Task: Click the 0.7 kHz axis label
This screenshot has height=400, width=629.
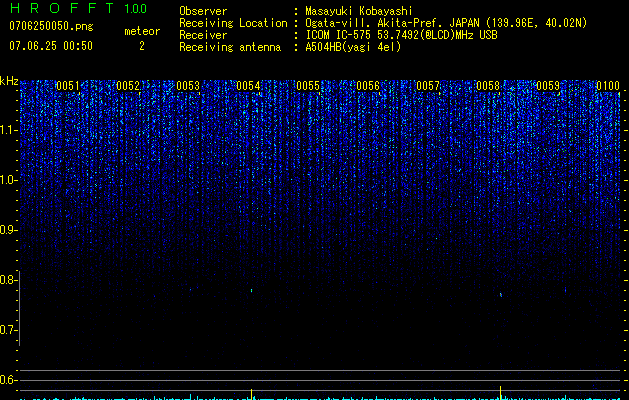Action: pyautogui.click(x=8, y=330)
